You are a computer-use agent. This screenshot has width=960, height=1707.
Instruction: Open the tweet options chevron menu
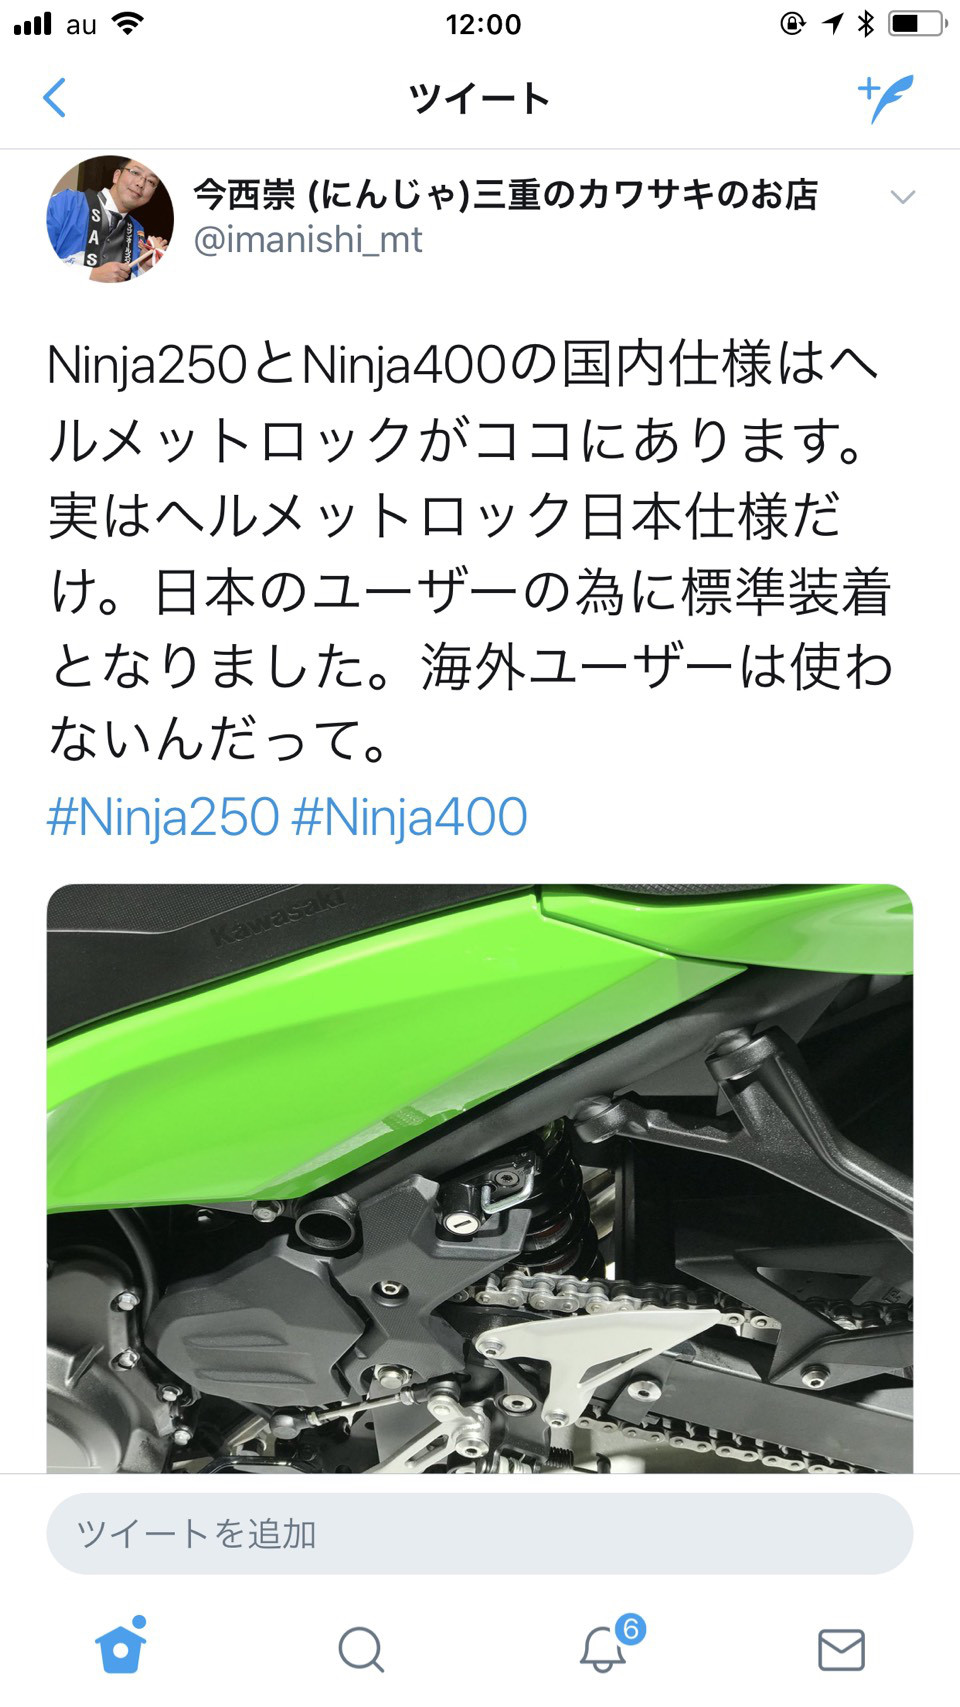click(x=903, y=197)
